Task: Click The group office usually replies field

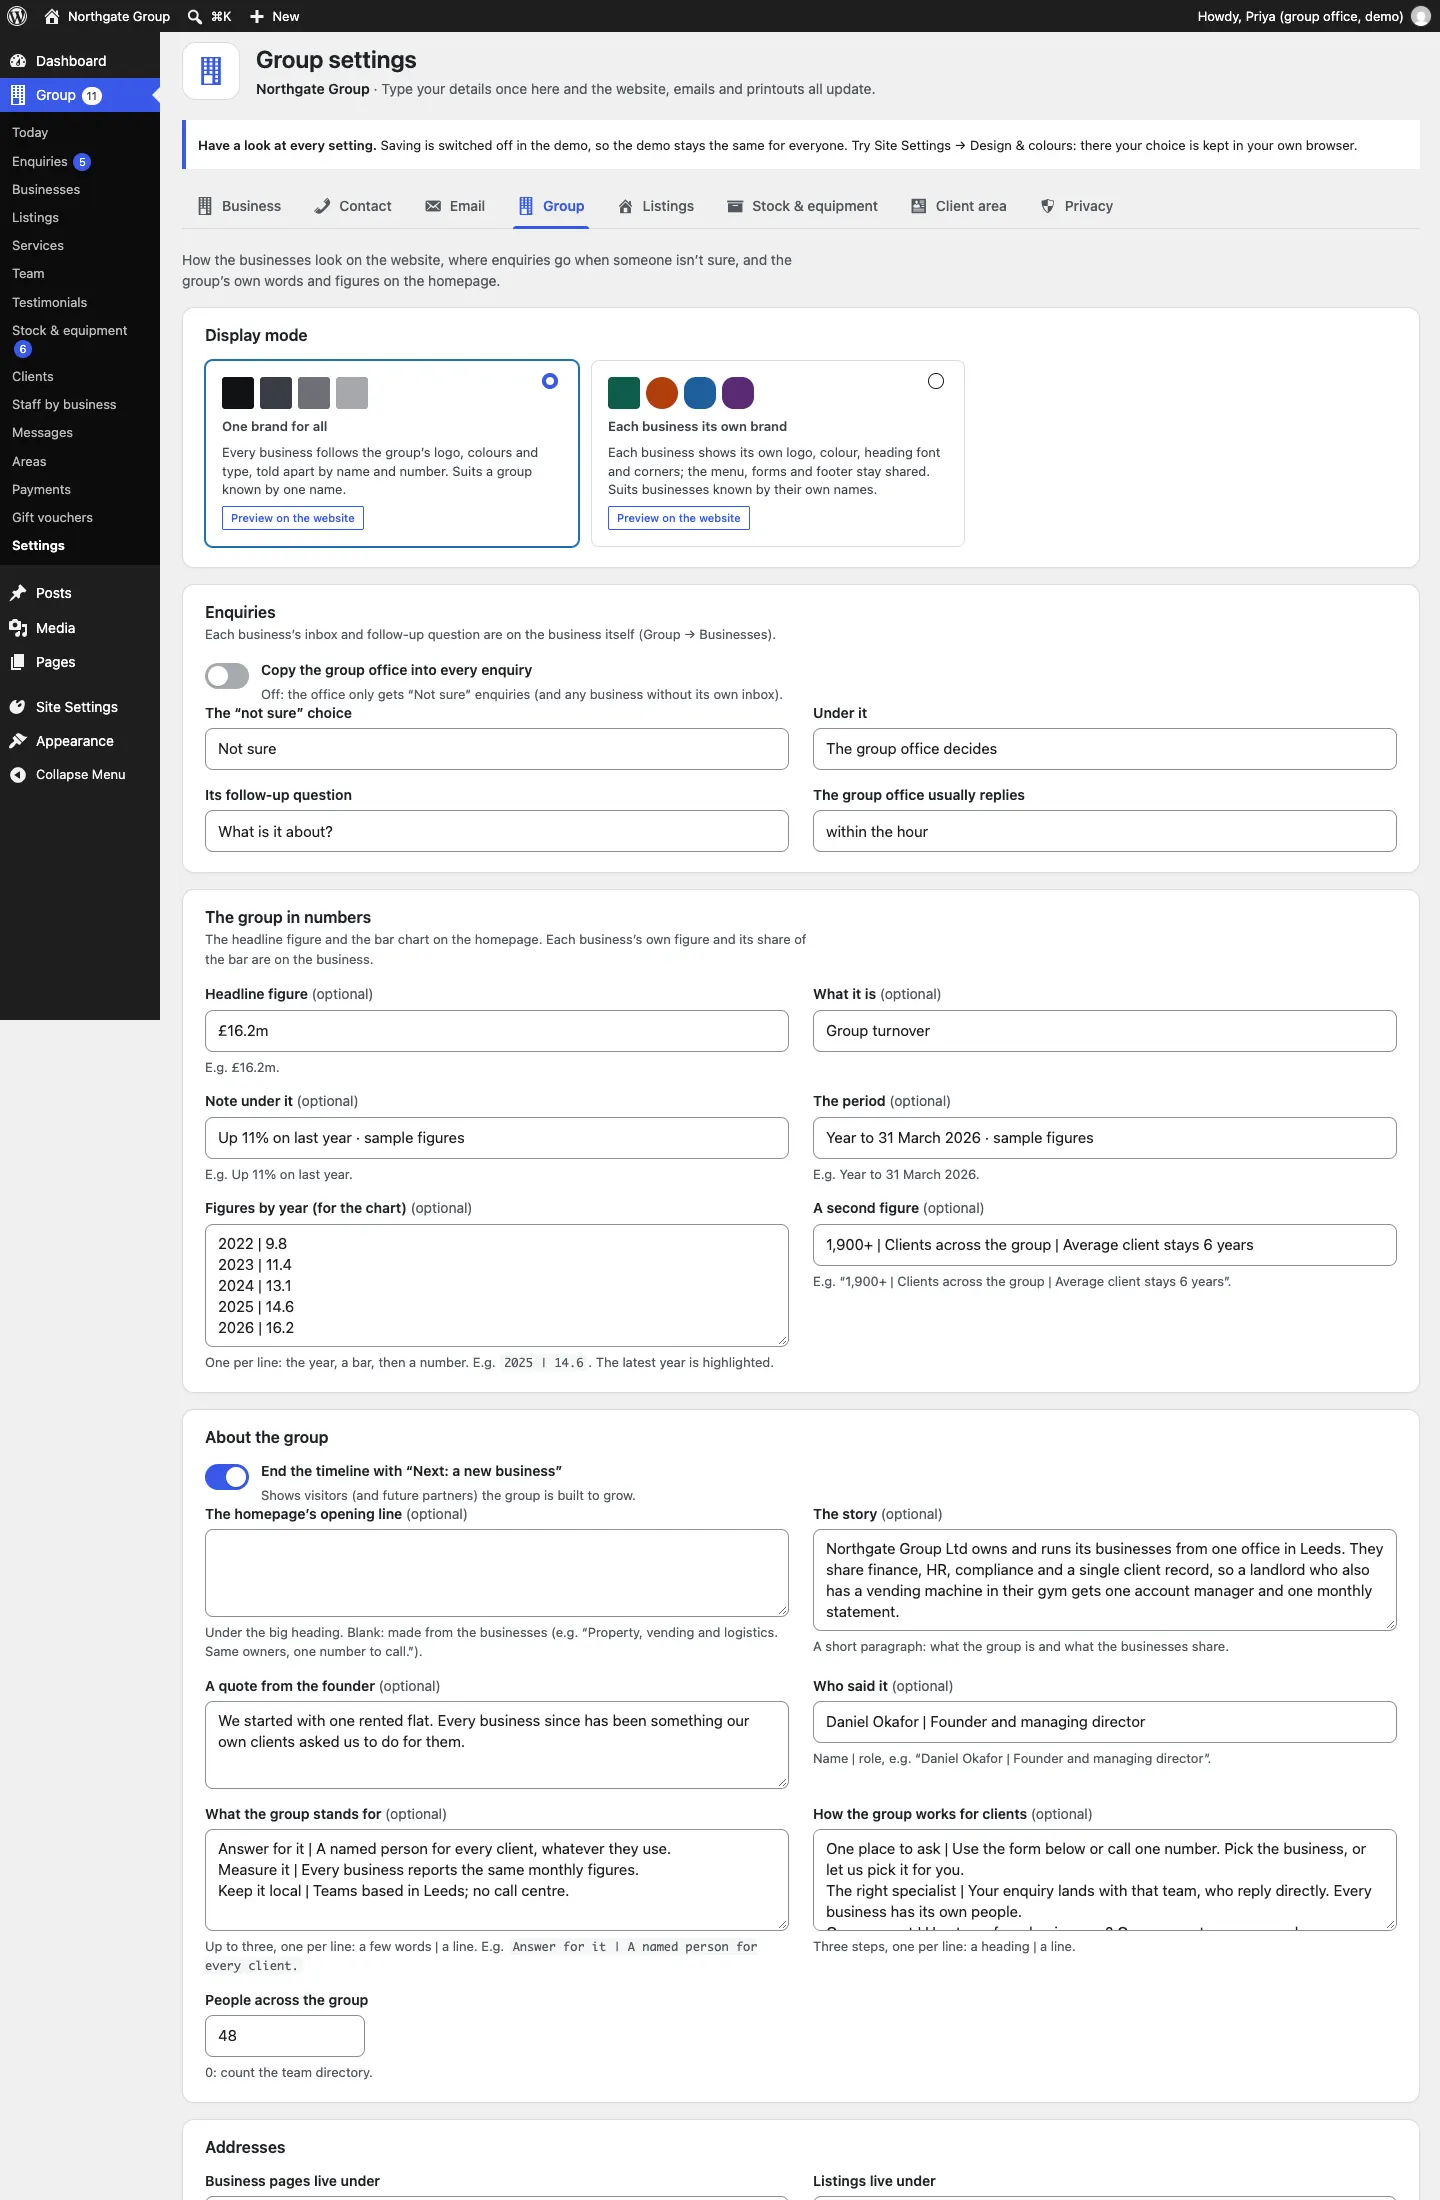Action: click(1105, 831)
